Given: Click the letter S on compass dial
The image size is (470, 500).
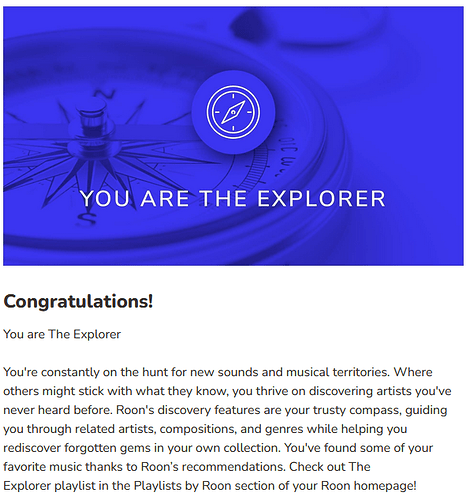Looking at the screenshot, I should click(86, 220).
